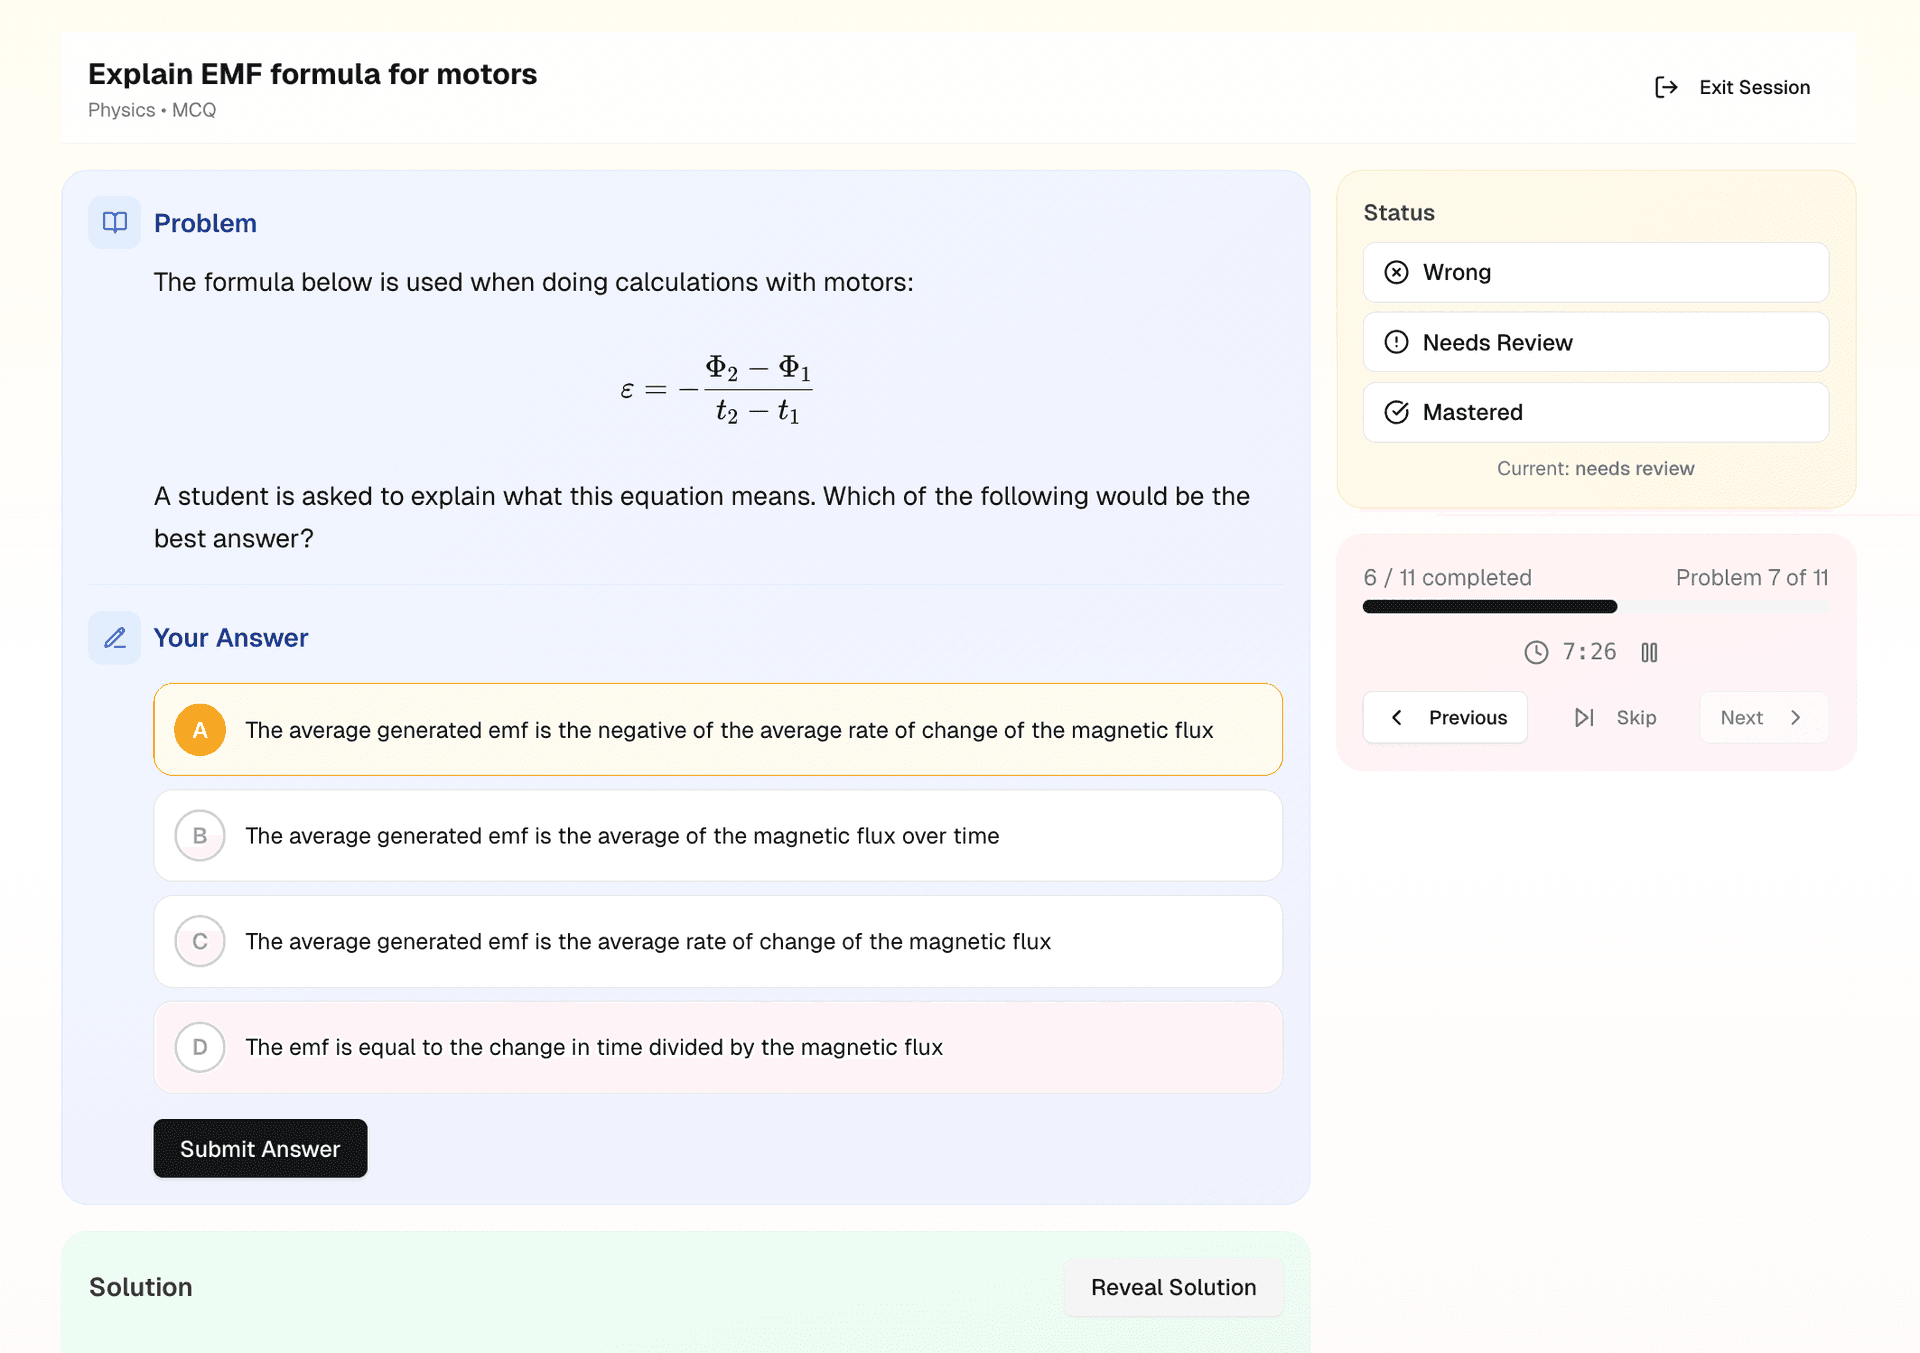Pause the session timer
This screenshot has width=1920, height=1353.
coord(1649,652)
